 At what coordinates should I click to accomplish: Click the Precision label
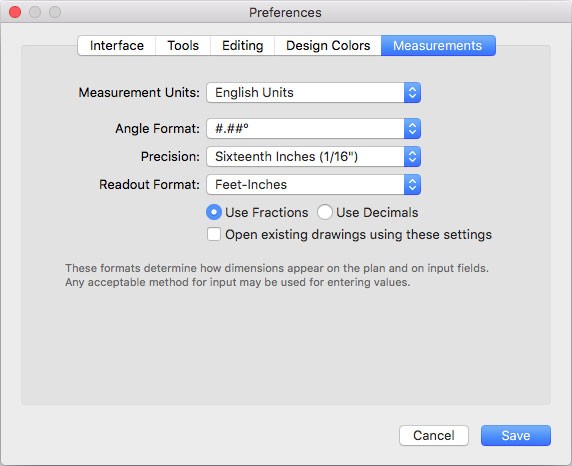click(x=170, y=157)
